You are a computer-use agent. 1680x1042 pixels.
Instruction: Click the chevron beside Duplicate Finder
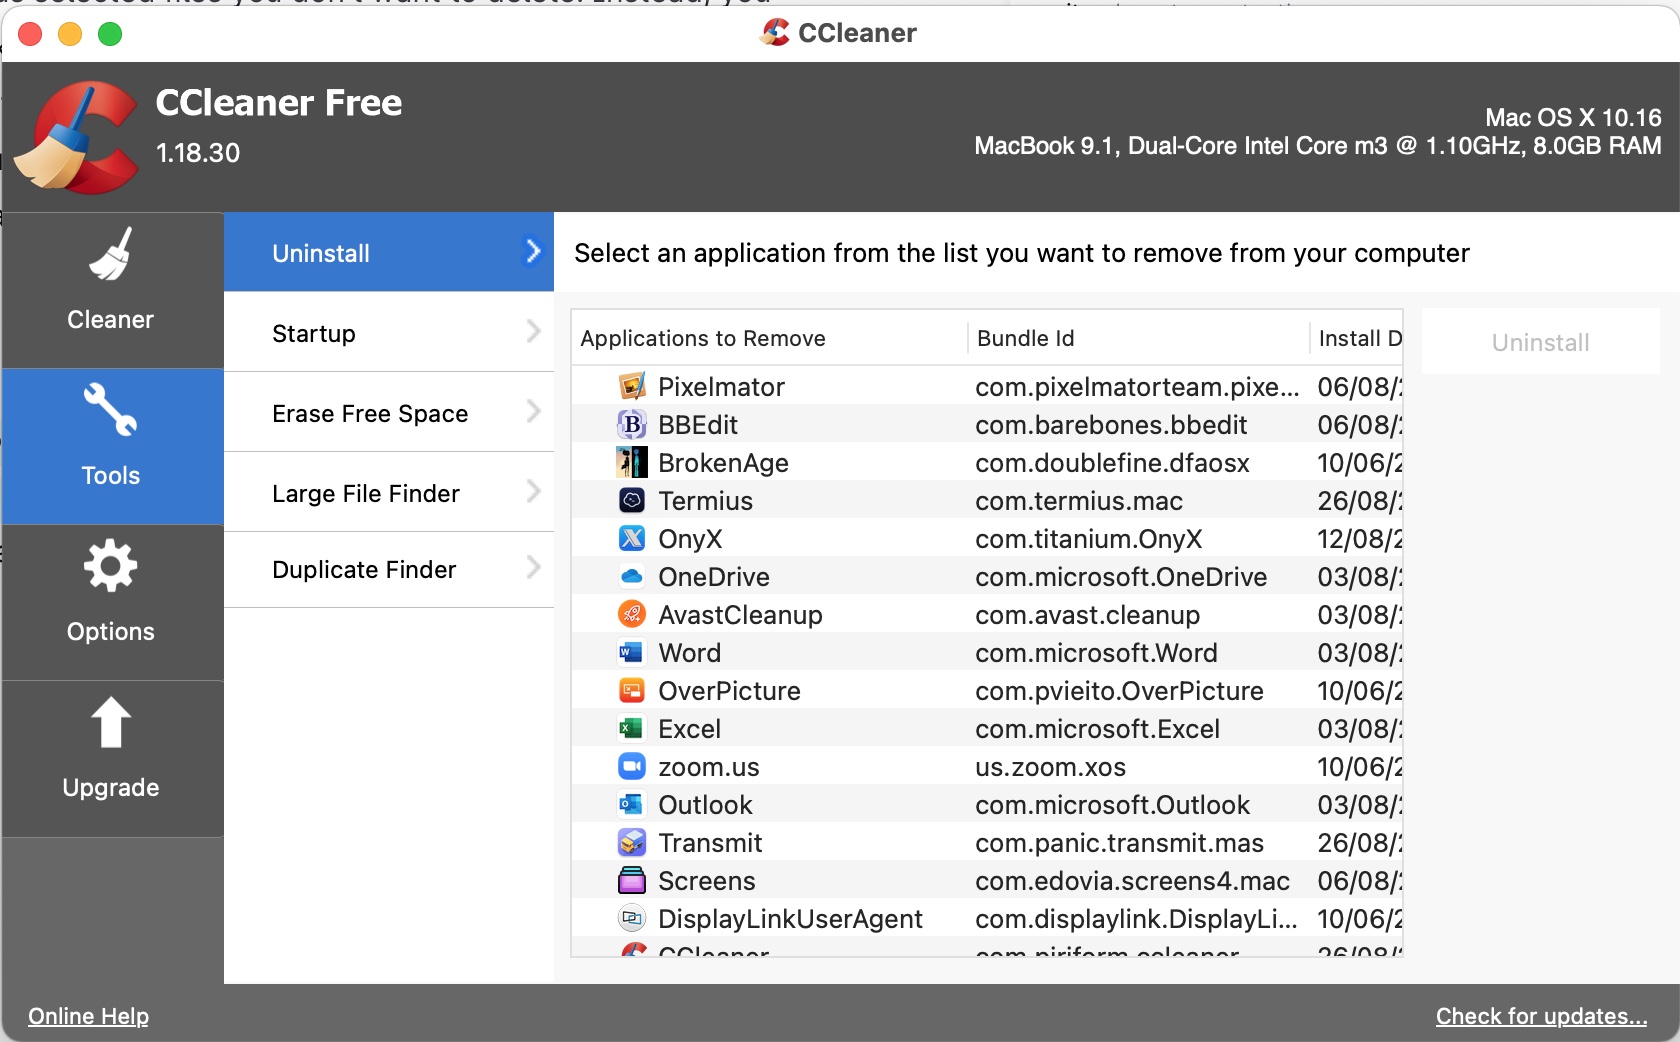point(533,568)
